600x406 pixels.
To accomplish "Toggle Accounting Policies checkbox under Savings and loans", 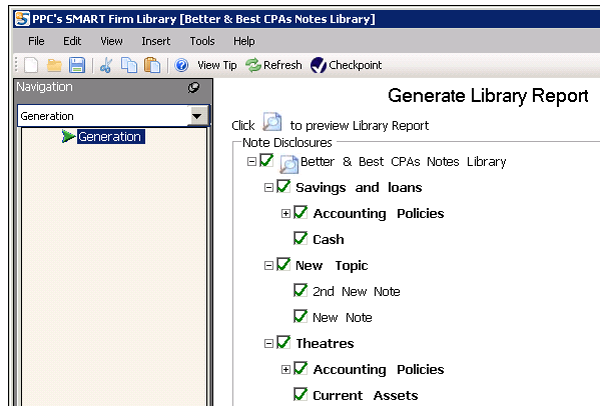I will click(301, 213).
